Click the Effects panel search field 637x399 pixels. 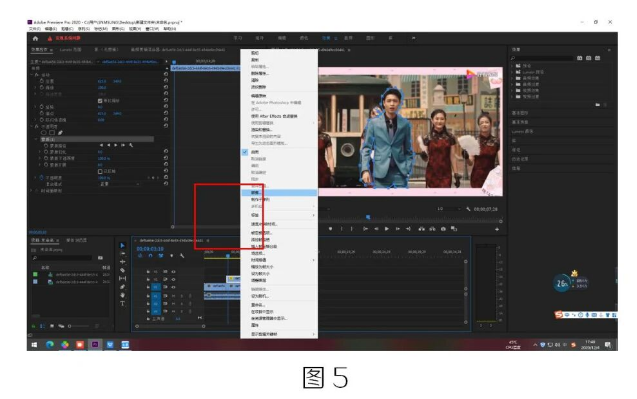click(542, 58)
